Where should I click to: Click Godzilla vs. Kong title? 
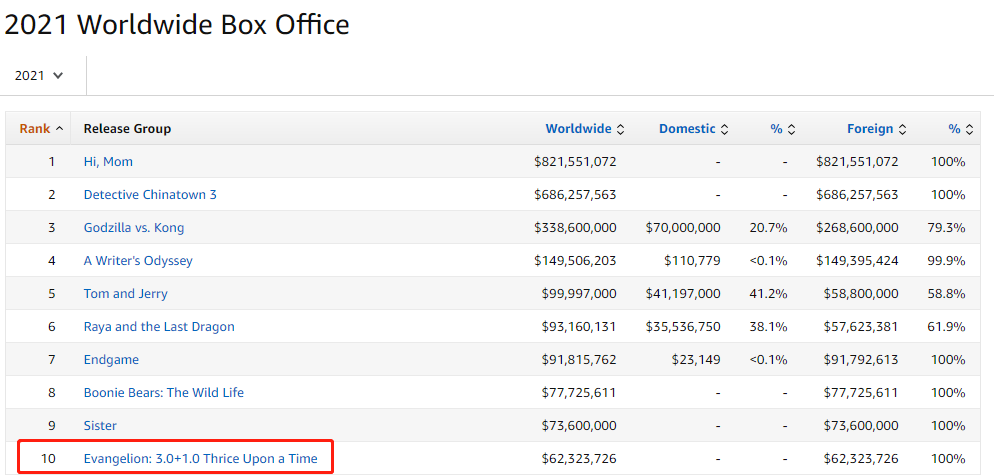pyautogui.click(x=134, y=228)
